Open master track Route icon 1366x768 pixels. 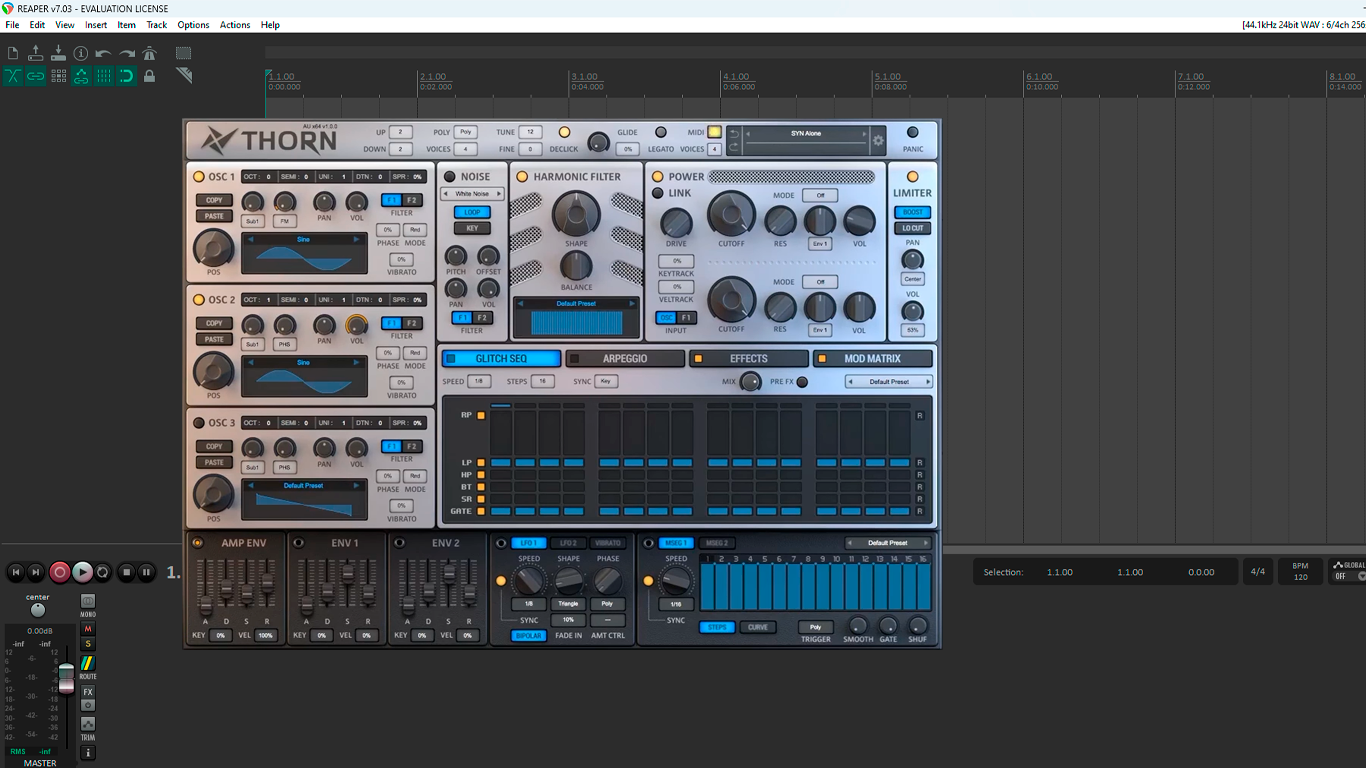pos(88,664)
